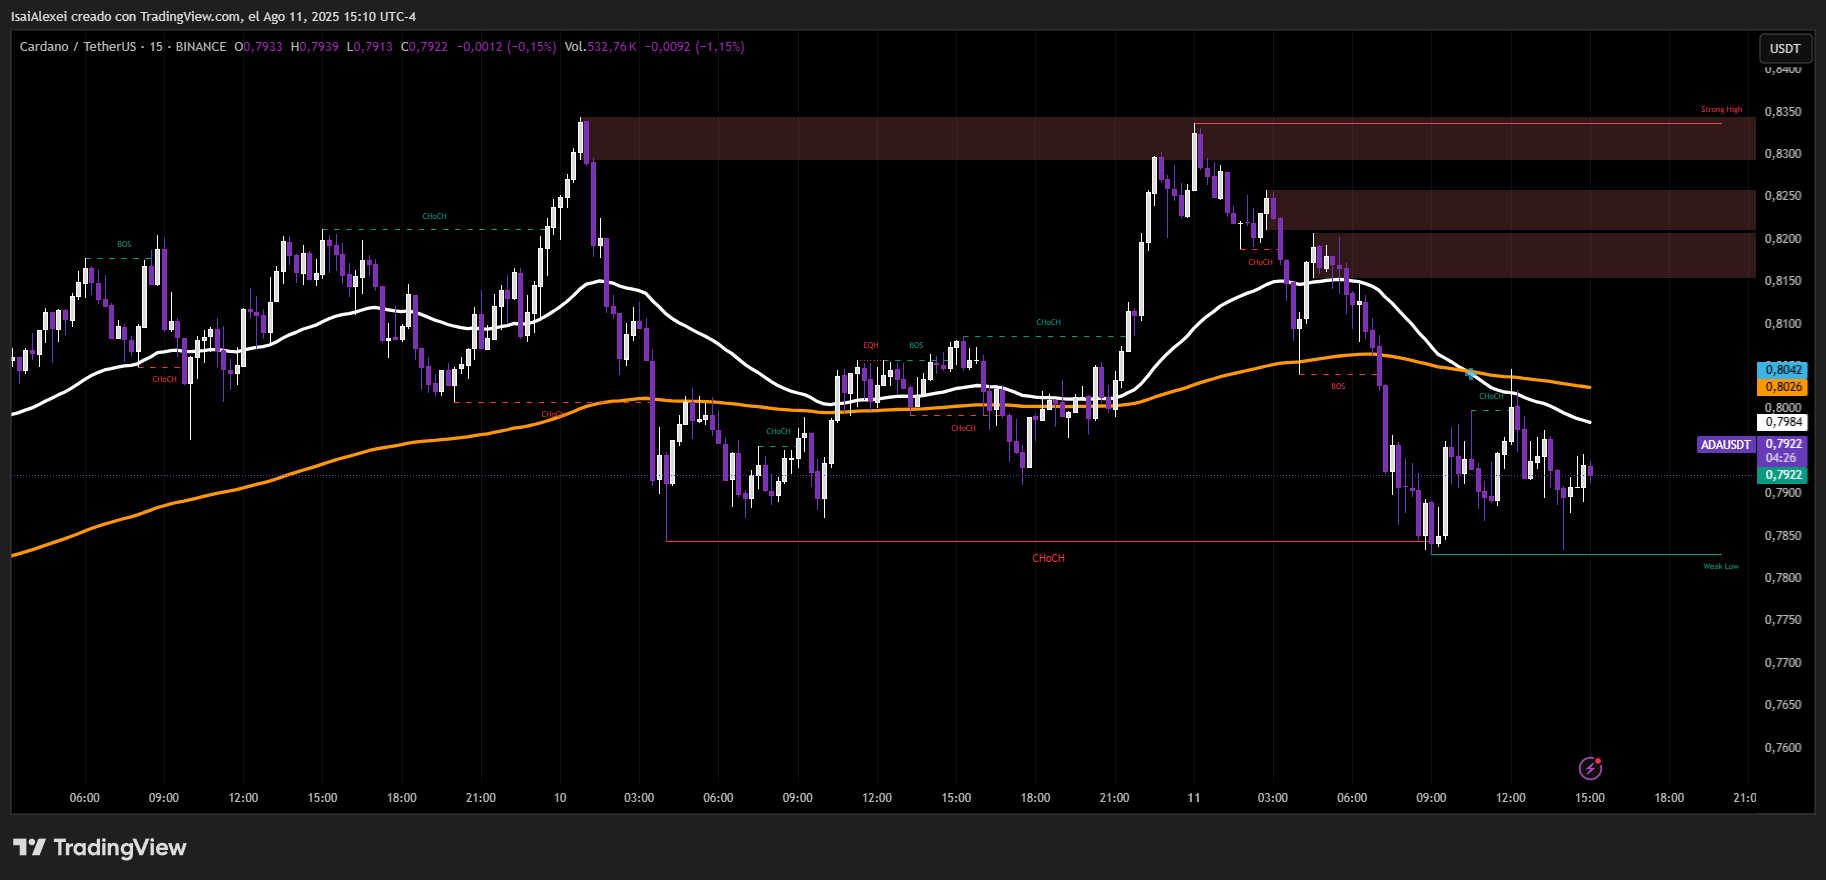Select the orange 0,8026 price tag

pos(1783,387)
